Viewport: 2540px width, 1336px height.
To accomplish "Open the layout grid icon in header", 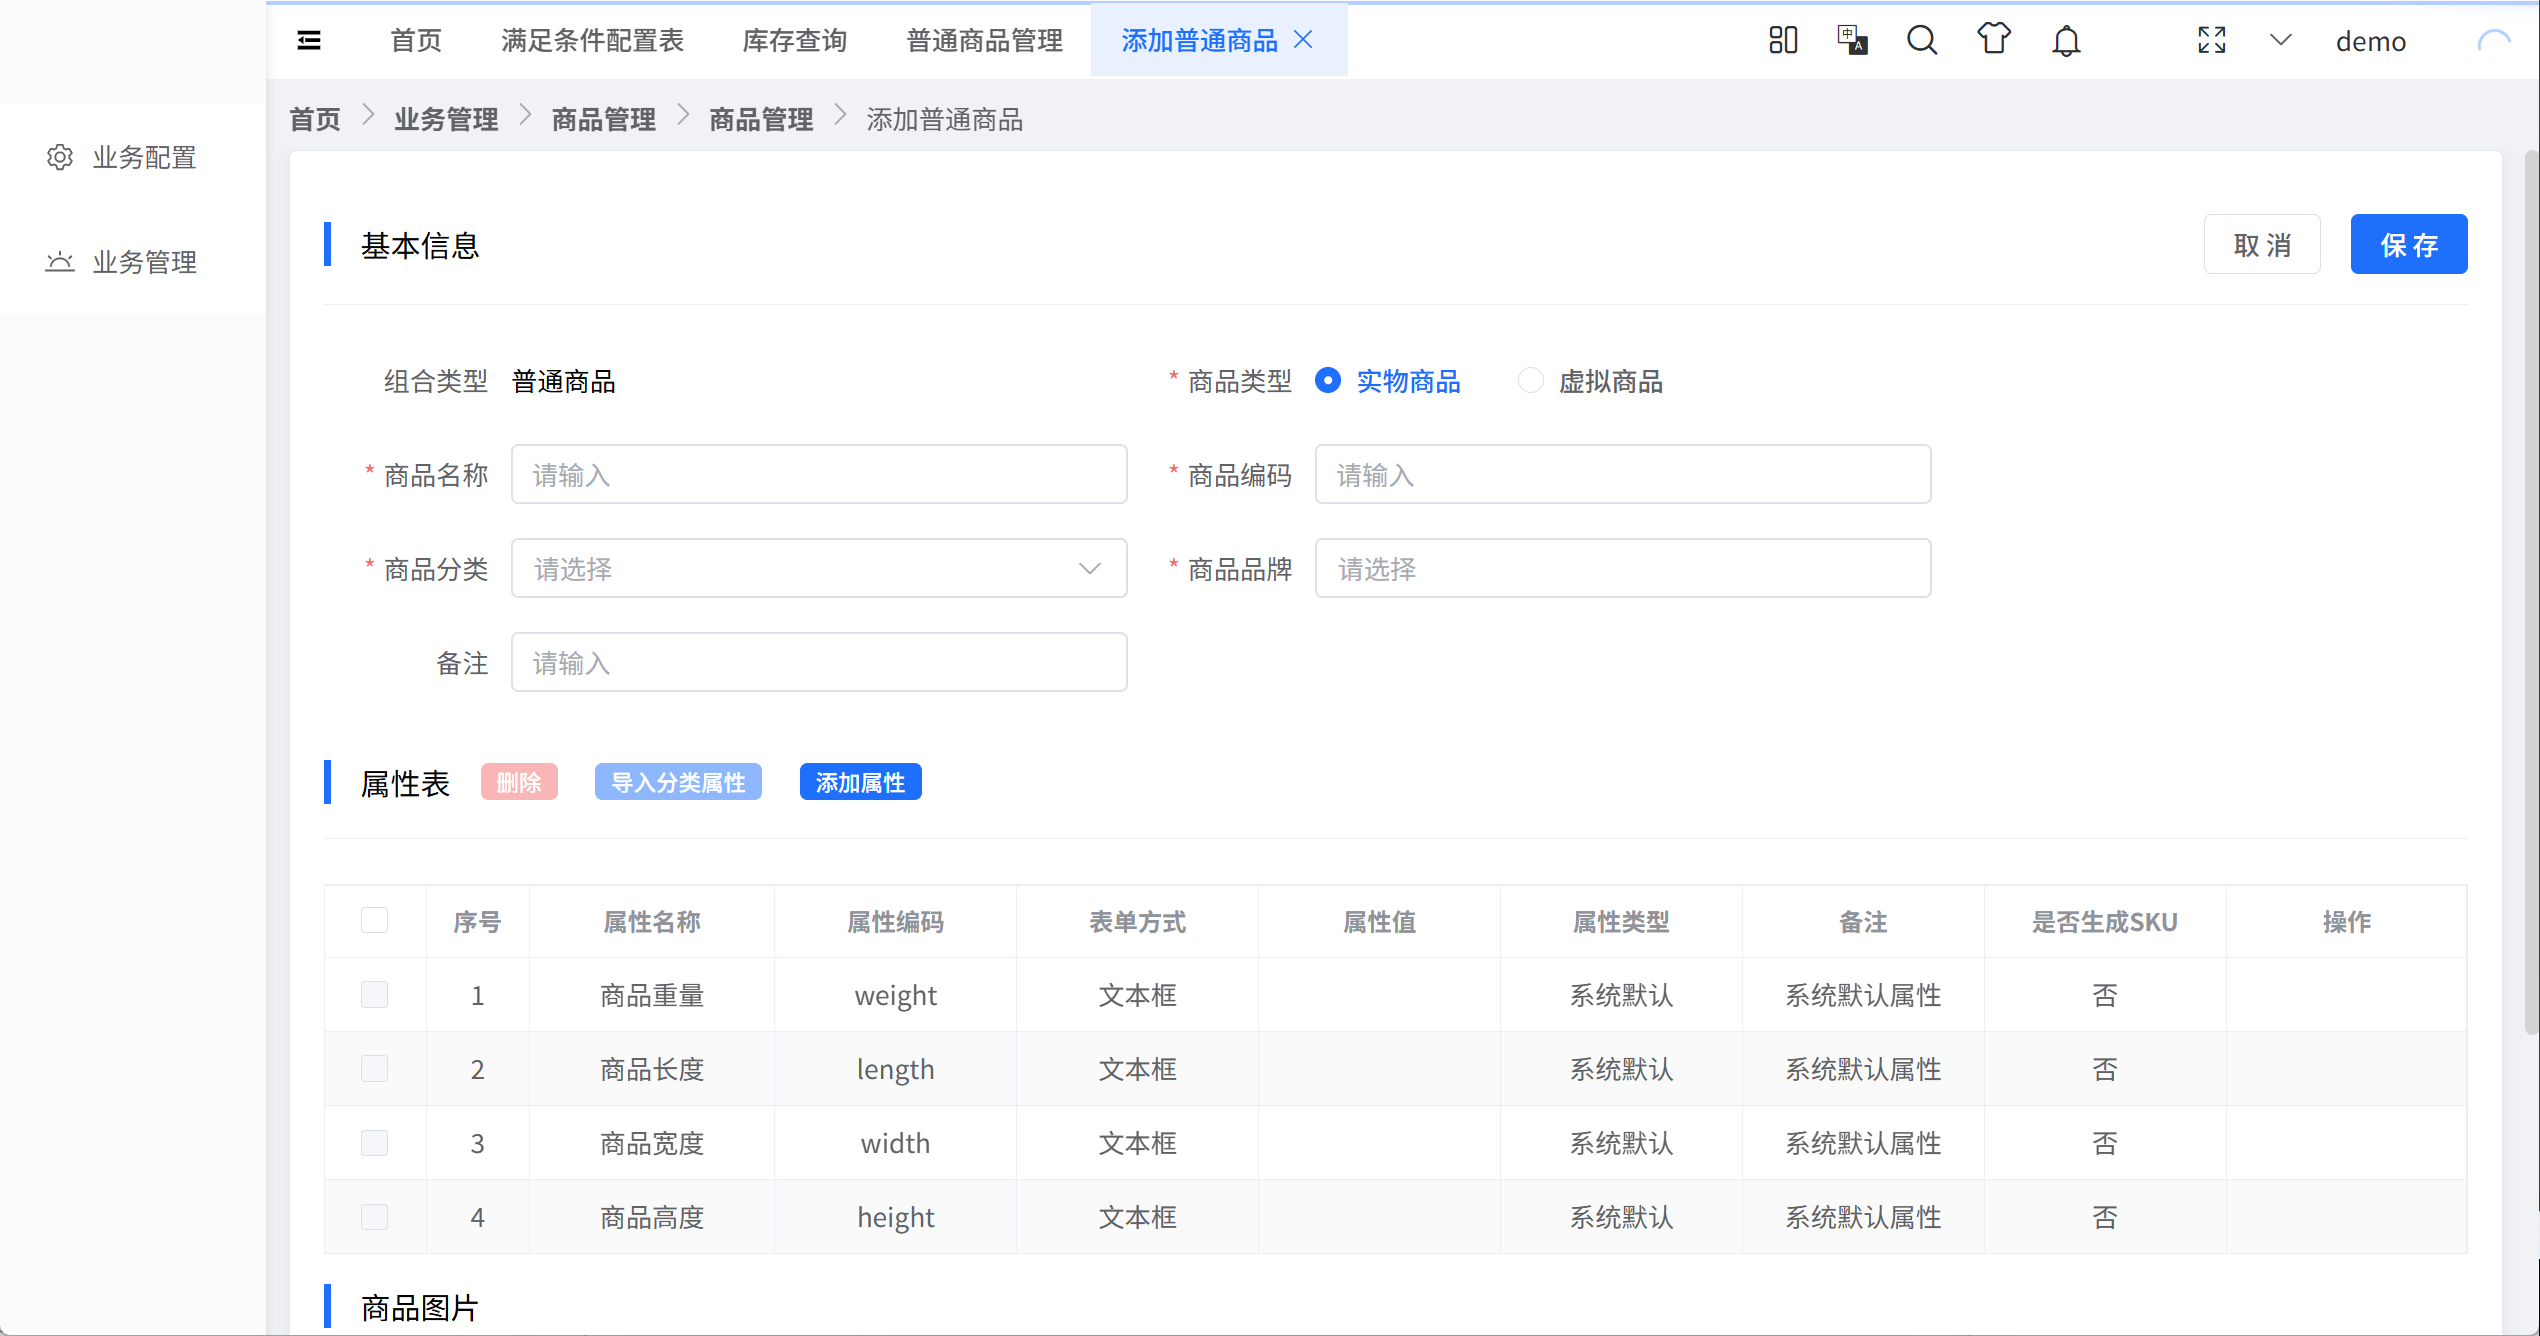I will 1783,40.
